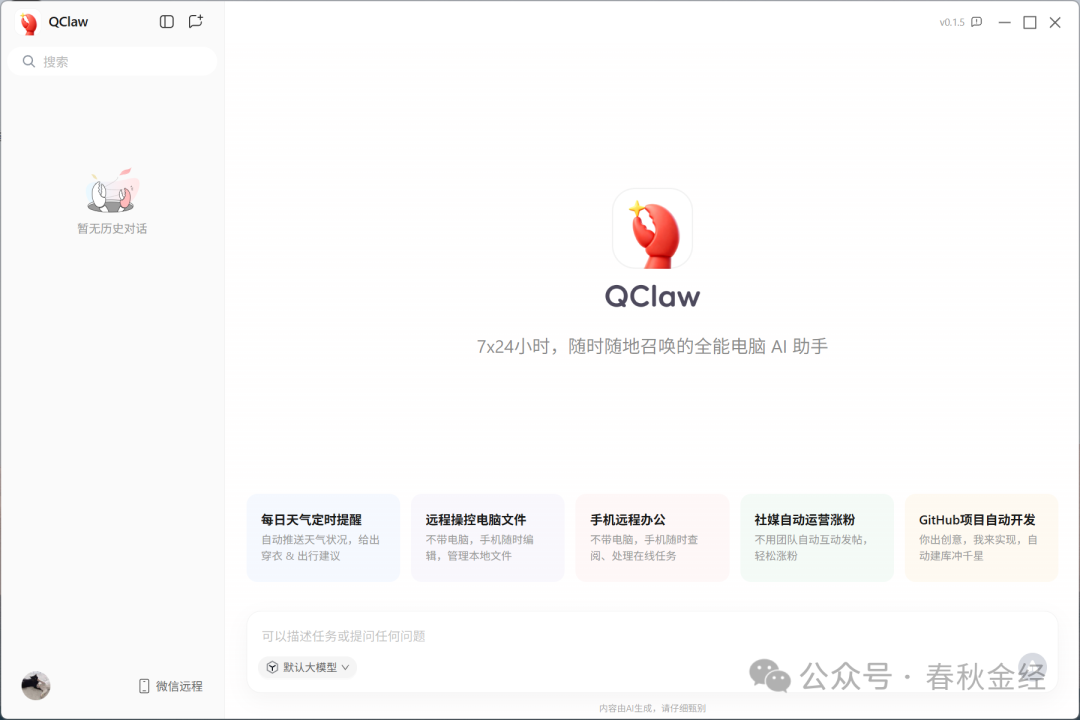Choose the 远程操控电脑文件 suggestion card

[487, 537]
